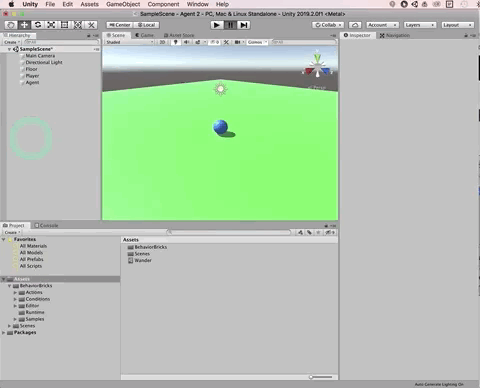This screenshot has width=480, height=388.
Task: Select the Rect Transform tool
Action: tap(64, 25)
